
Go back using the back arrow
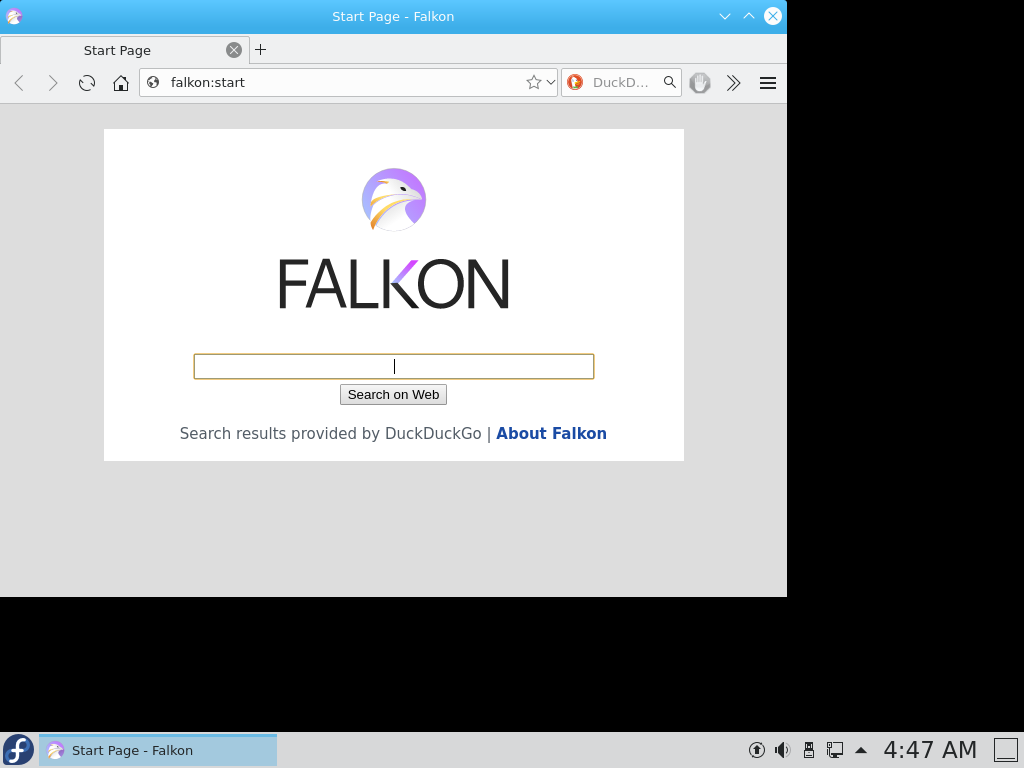[20, 83]
